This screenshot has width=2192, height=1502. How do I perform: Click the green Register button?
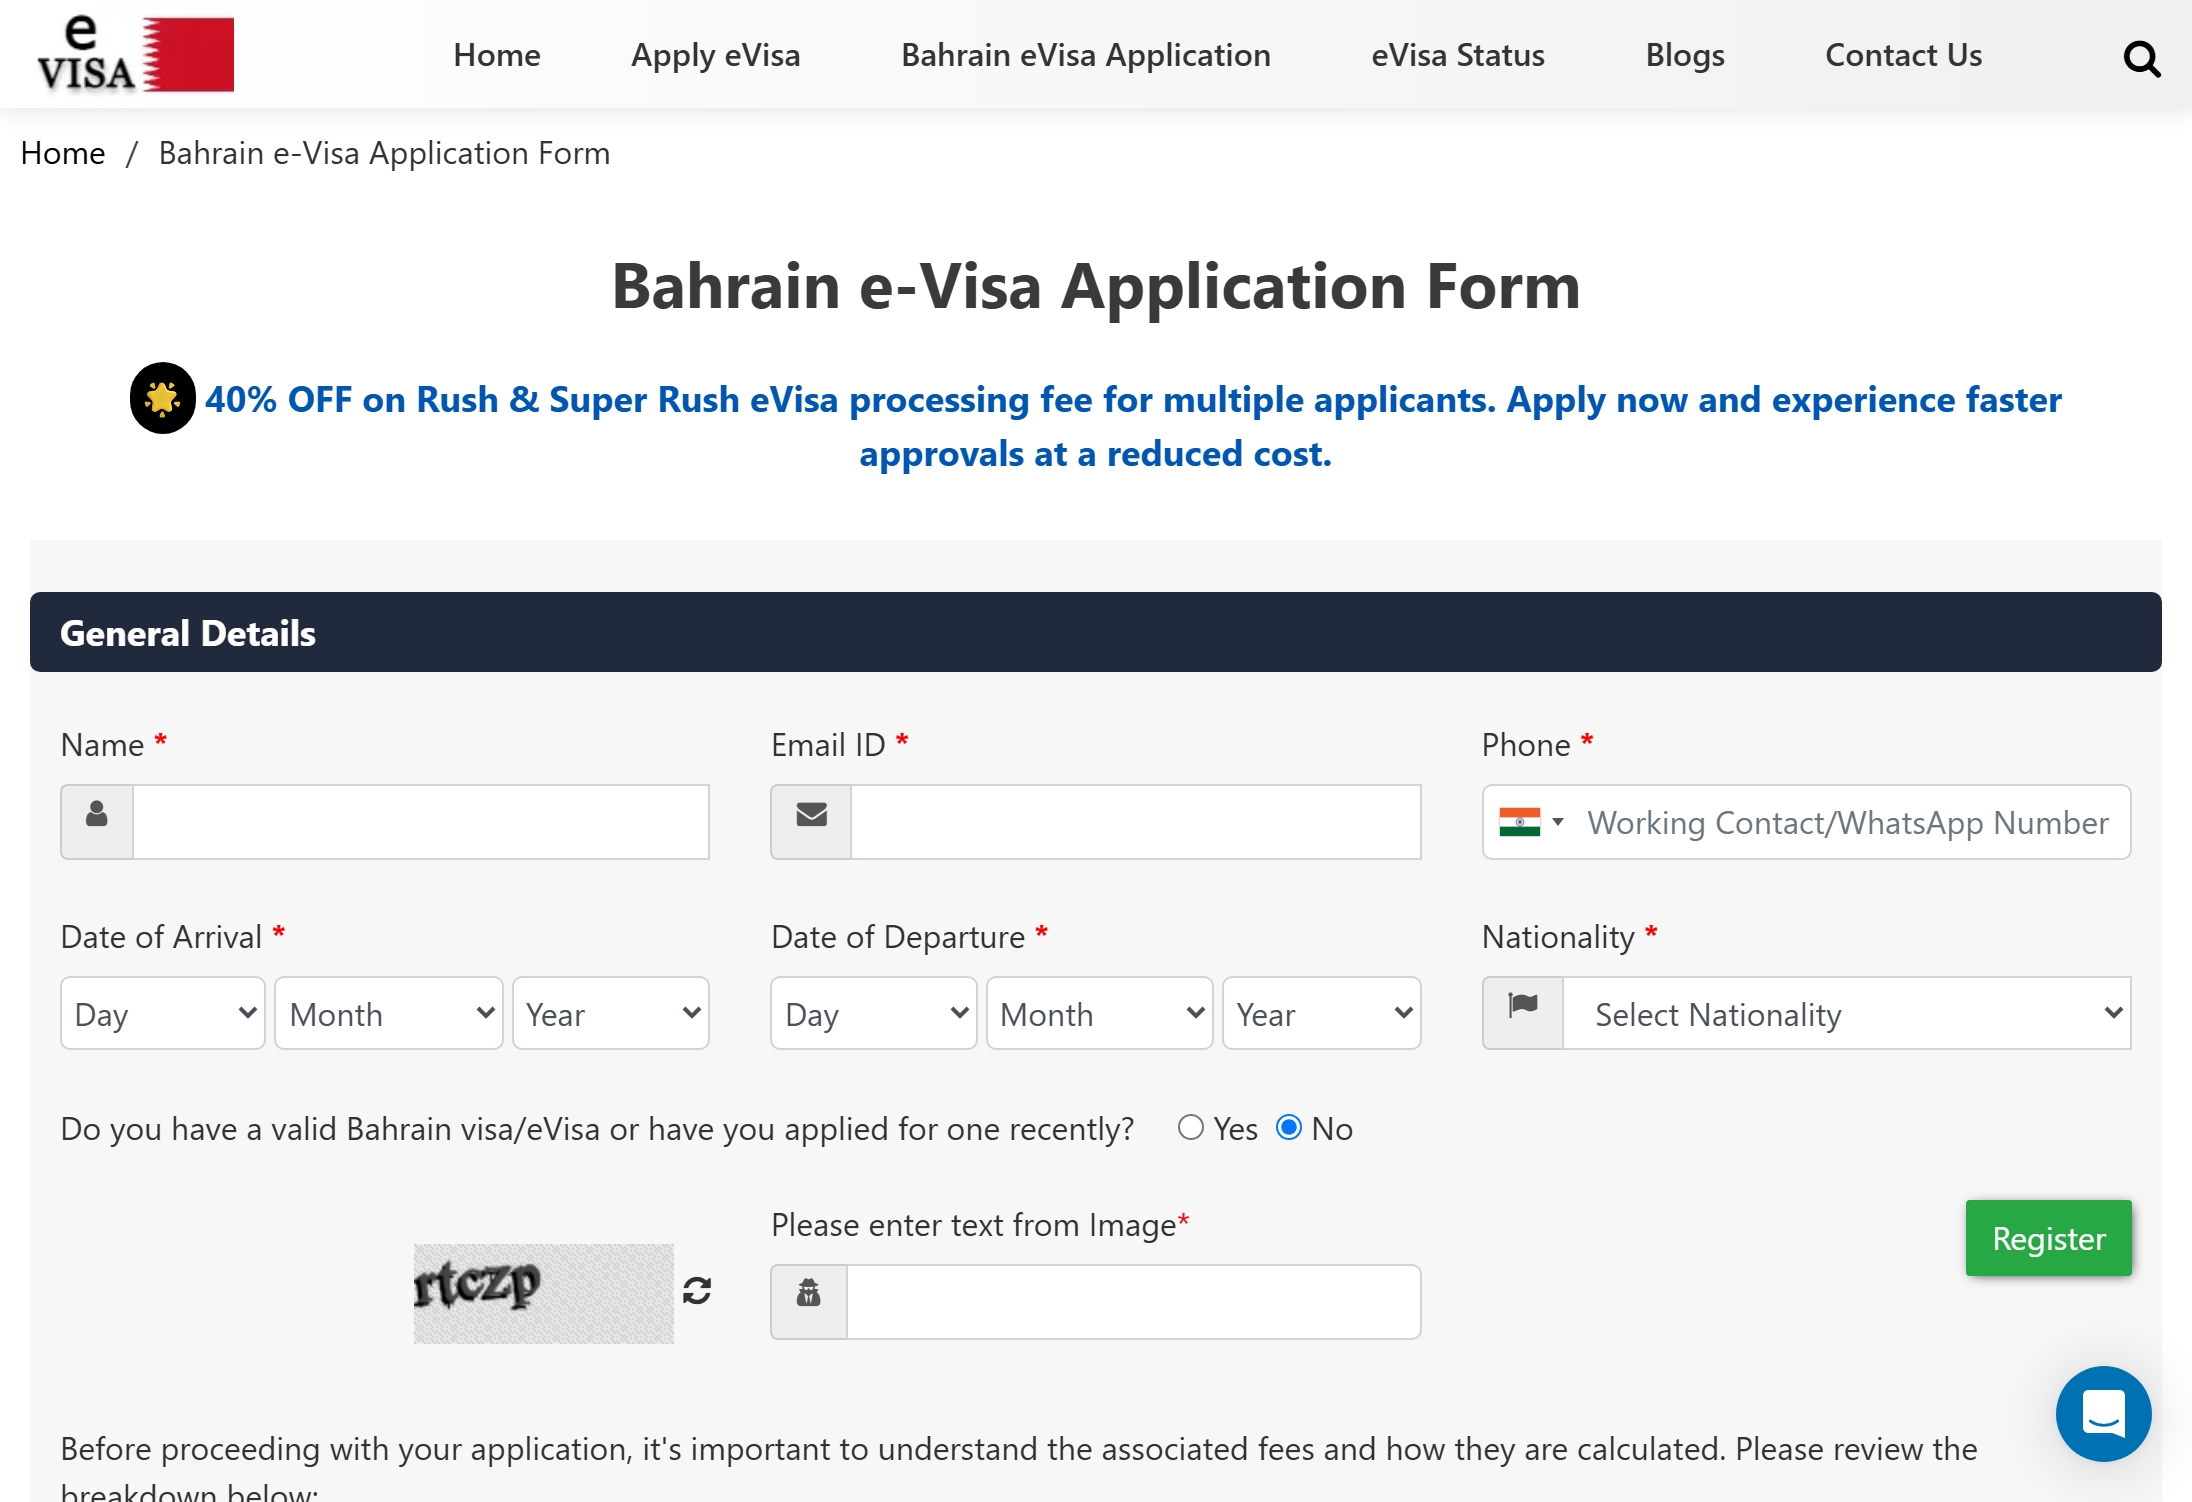pos(2048,1238)
